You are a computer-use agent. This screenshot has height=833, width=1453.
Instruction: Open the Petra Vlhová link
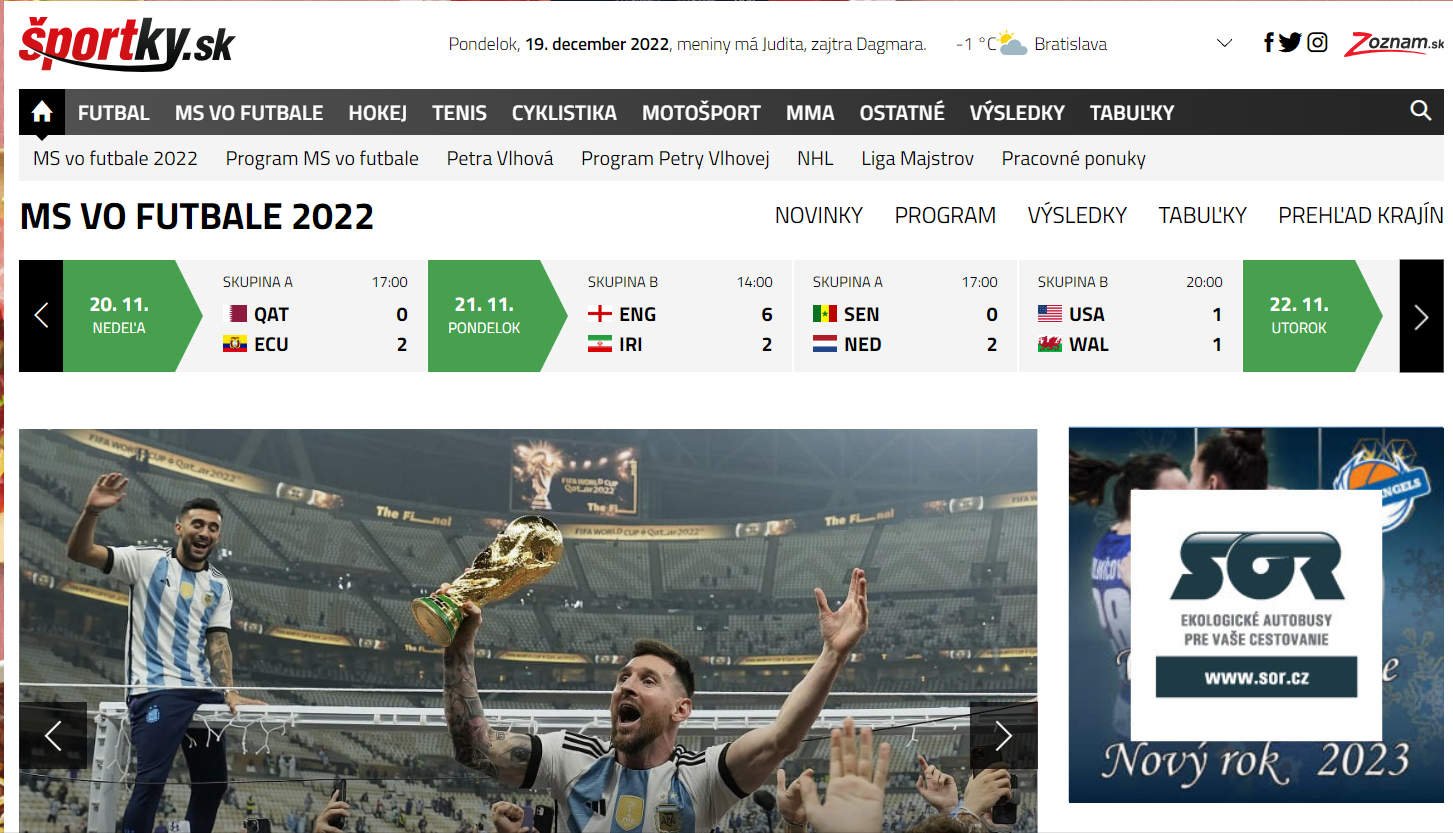point(499,158)
